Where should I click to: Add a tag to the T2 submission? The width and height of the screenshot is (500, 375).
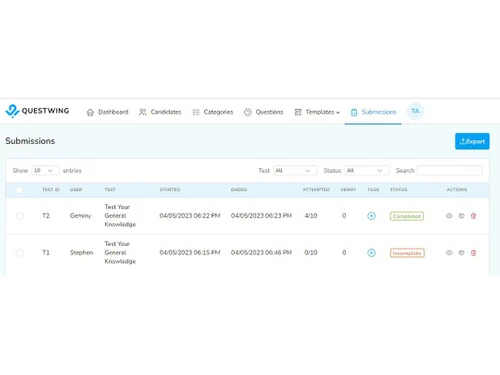coord(371,216)
